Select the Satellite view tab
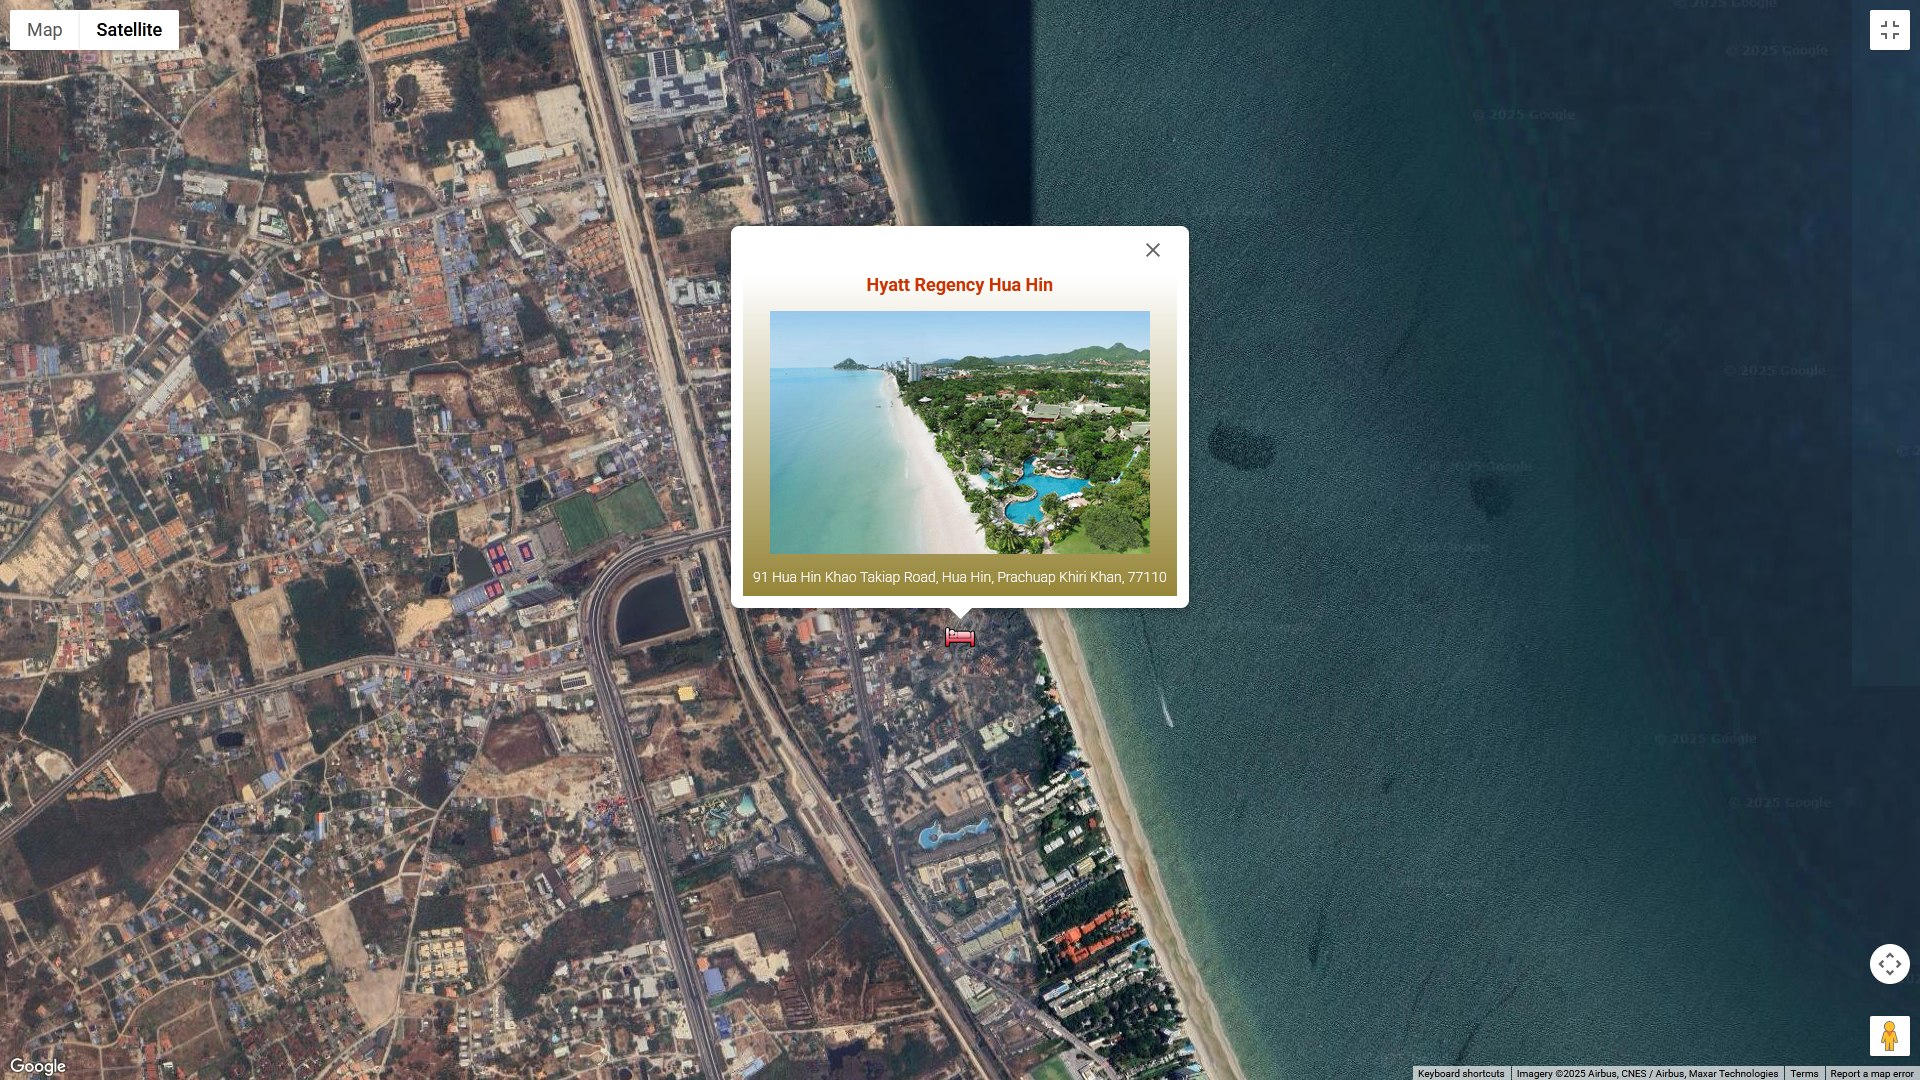1920x1080 pixels. 129,30
